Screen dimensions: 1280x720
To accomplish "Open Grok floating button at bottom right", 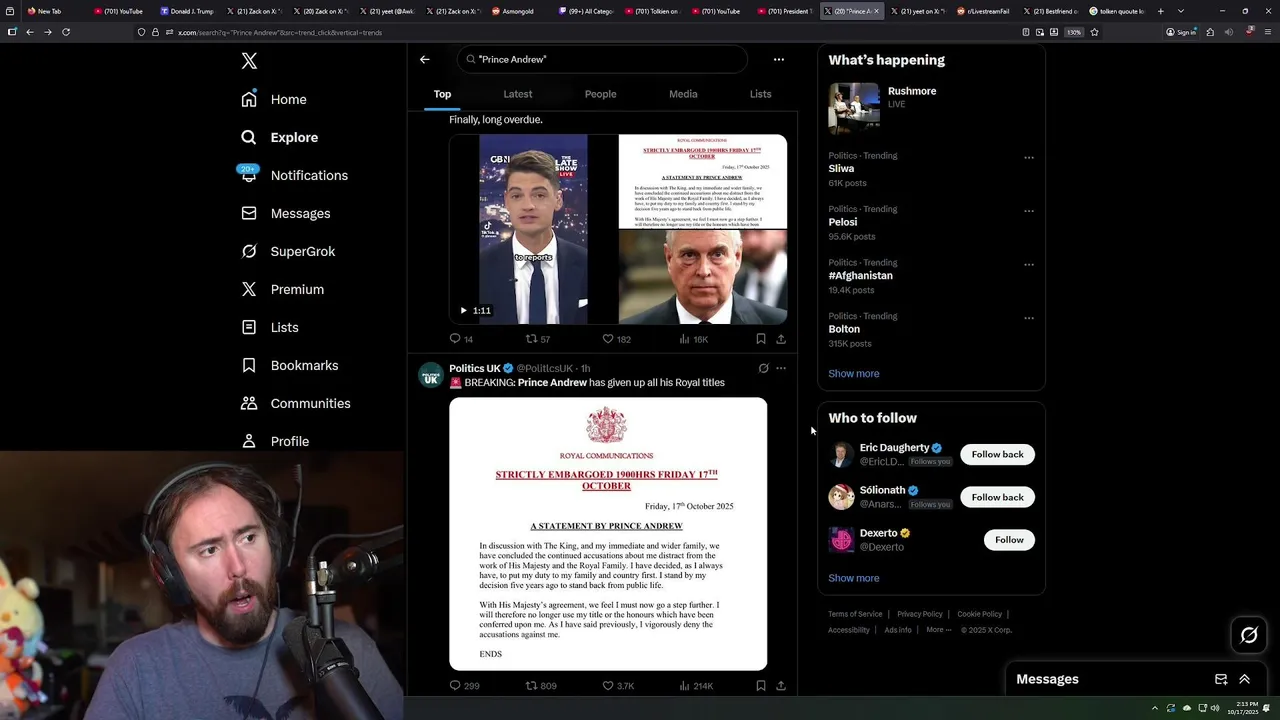I will pyautogui.click(x=1249, y=635).
